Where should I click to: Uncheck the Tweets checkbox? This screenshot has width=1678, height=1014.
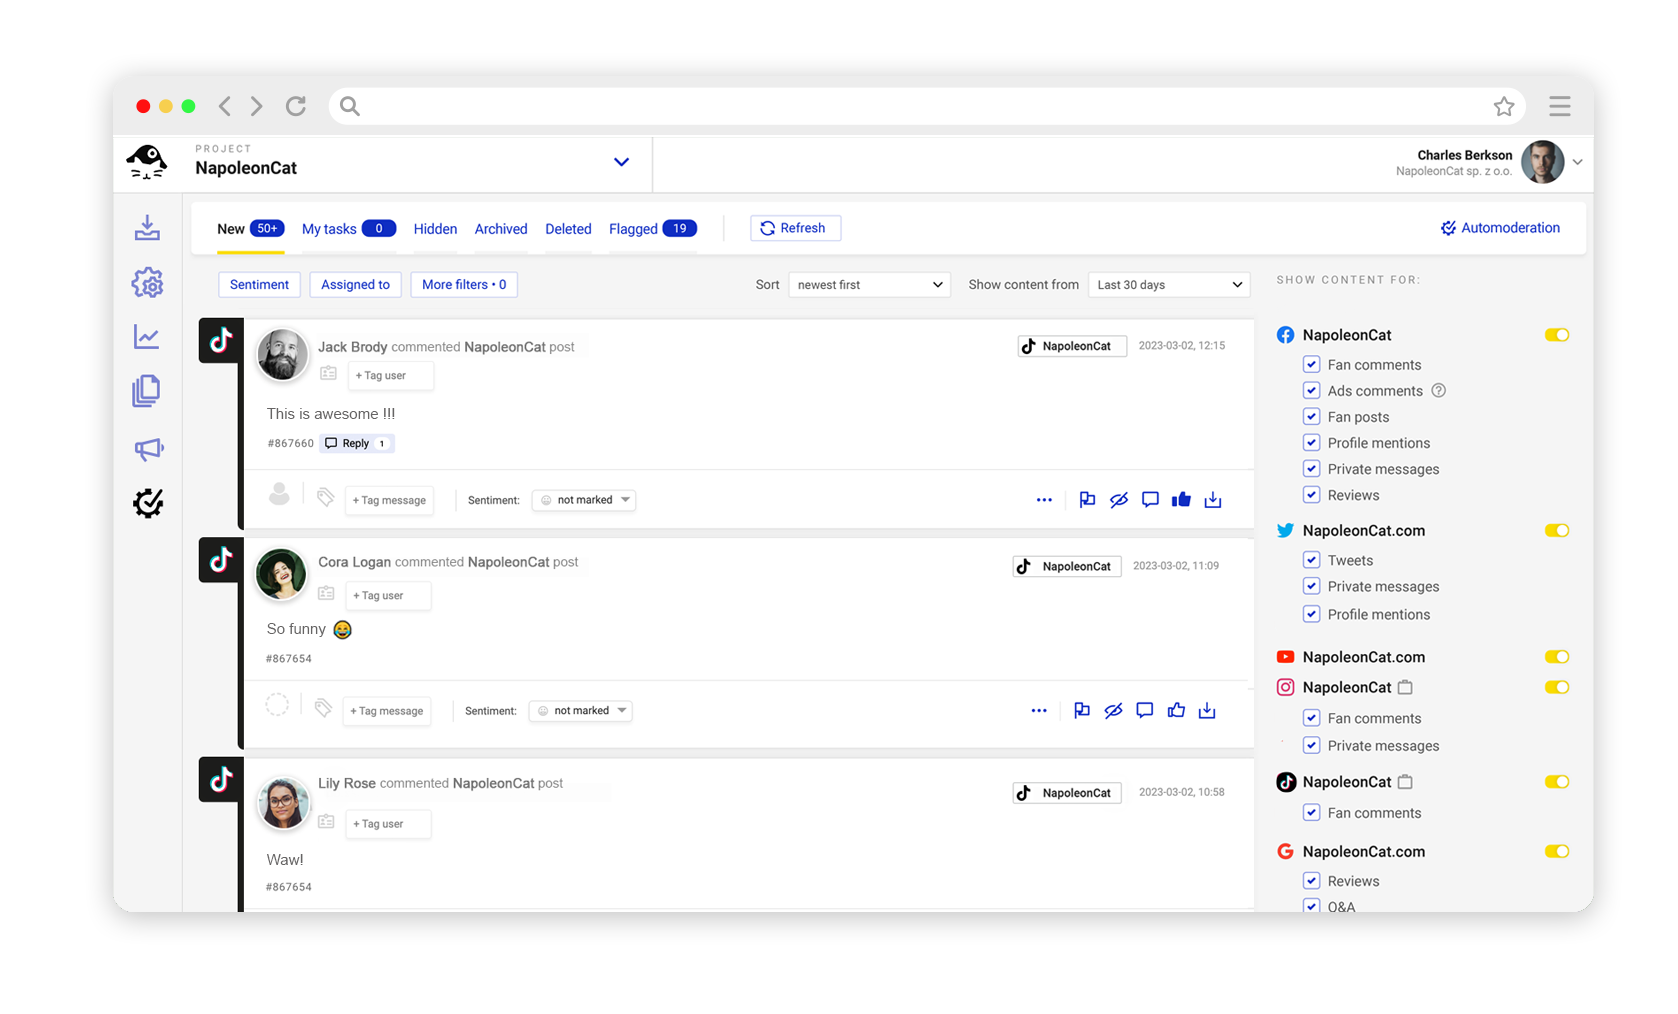click(x=1311, y=560)
